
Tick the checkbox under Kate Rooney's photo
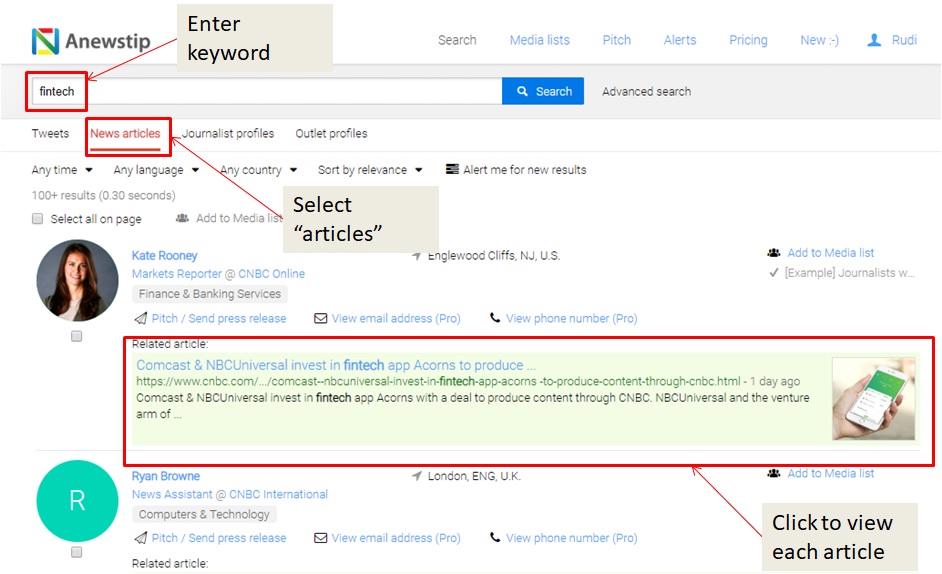tap(76, 337)
